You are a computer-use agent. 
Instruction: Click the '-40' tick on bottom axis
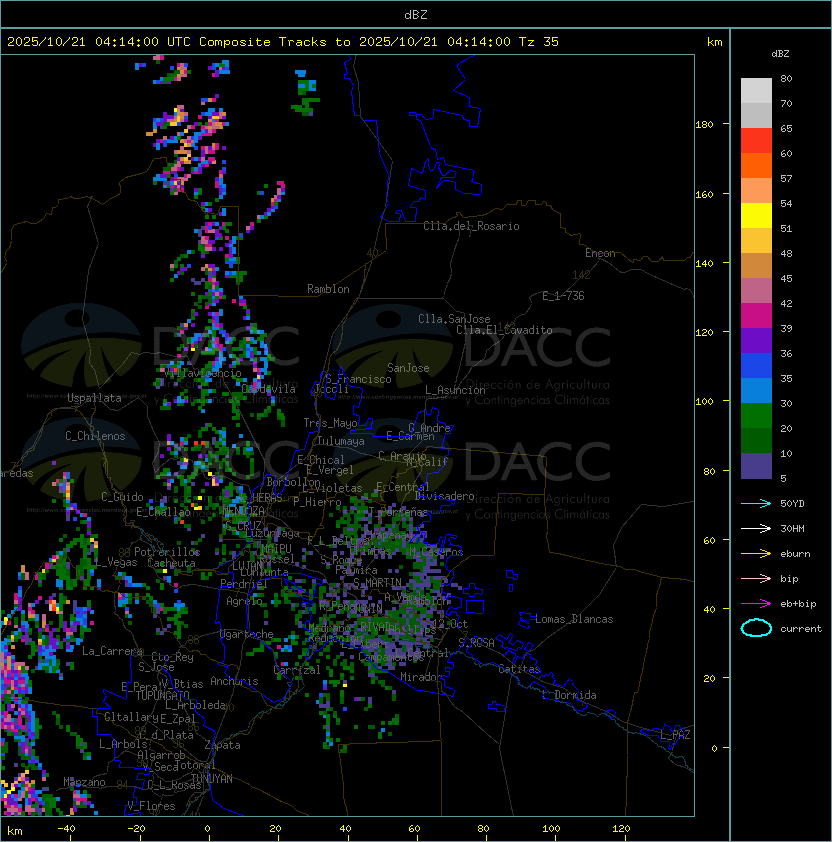click(x=67, y=829)
